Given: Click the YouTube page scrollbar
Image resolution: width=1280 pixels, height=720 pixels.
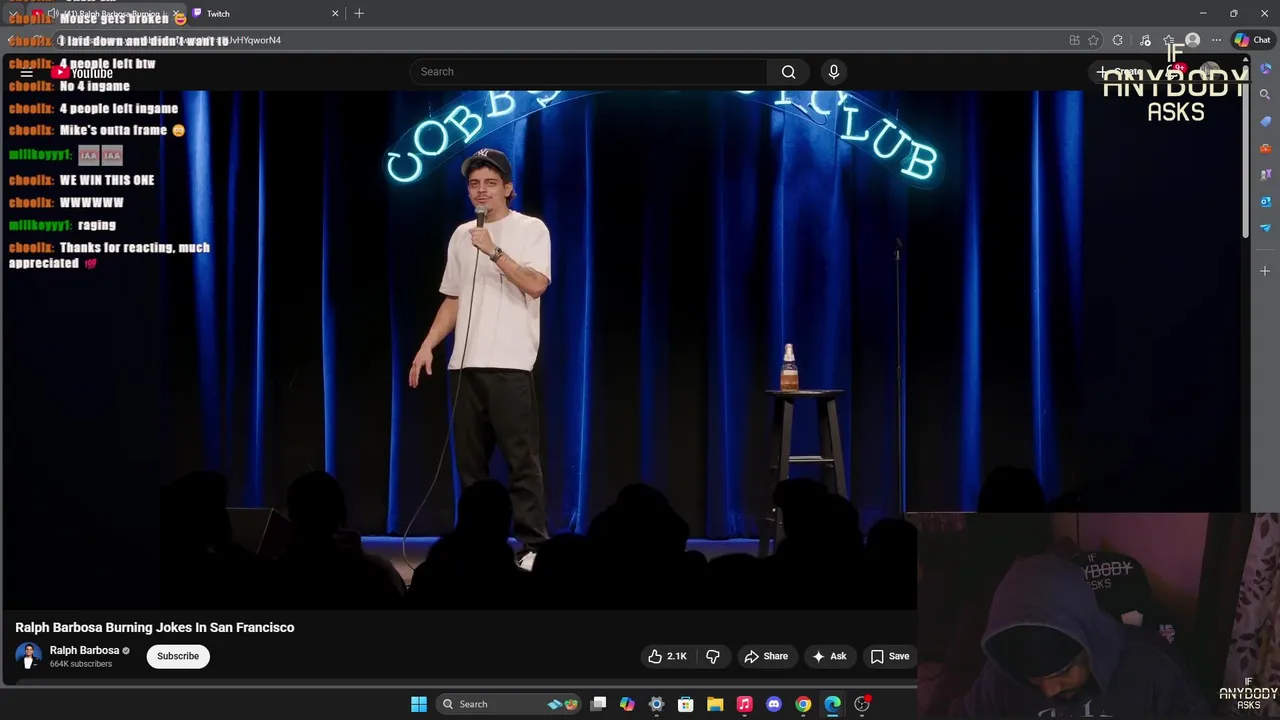Looking at the screenshot, I should pos(1245,150).
